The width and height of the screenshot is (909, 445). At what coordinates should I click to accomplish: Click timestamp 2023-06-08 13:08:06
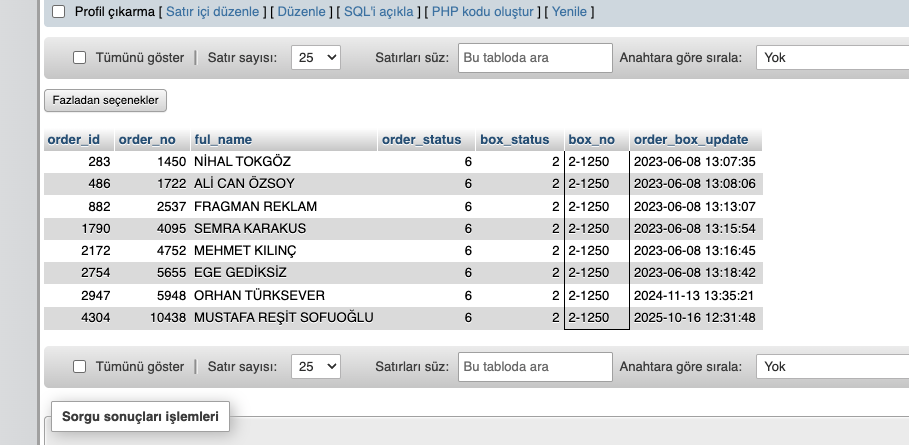tap(695, 184)
